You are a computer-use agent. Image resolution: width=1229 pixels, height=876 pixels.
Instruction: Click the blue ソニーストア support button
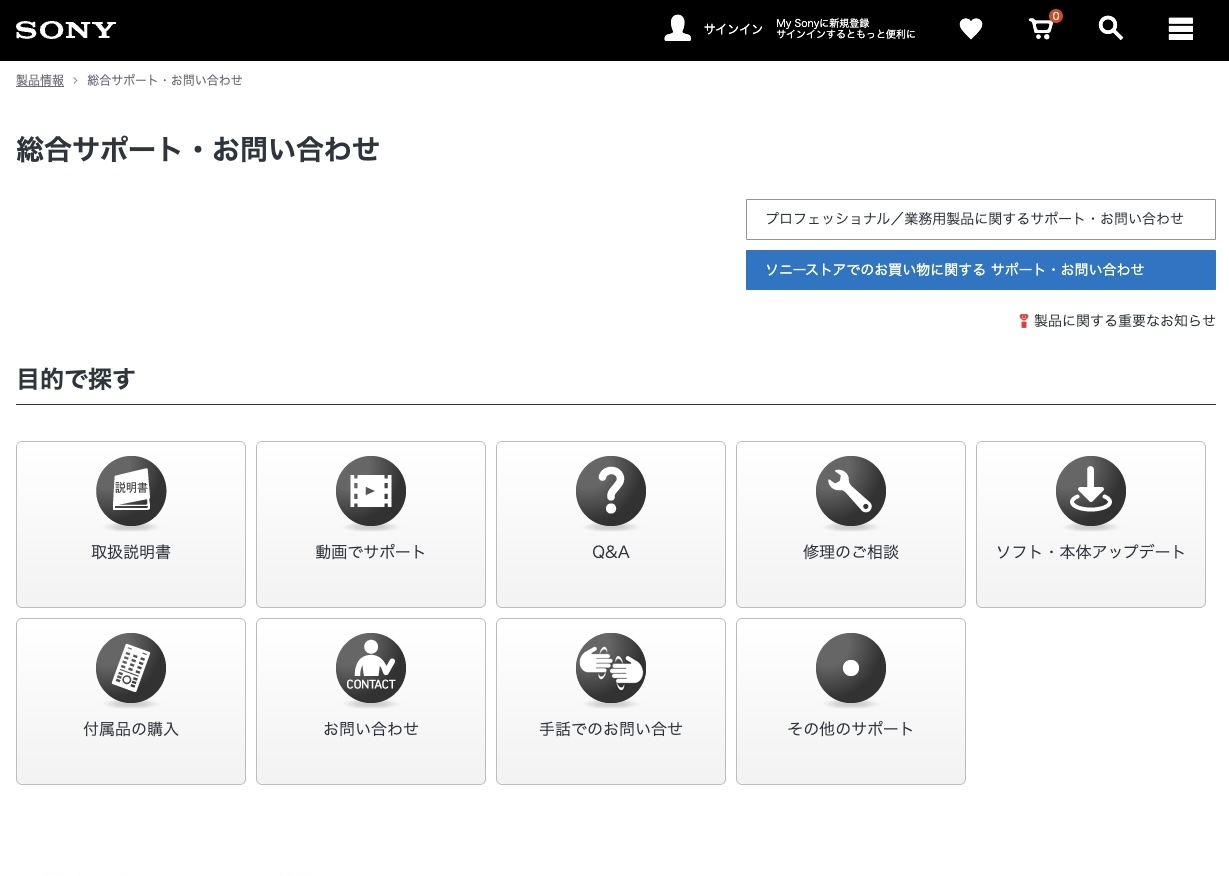[x=980, y=270]
